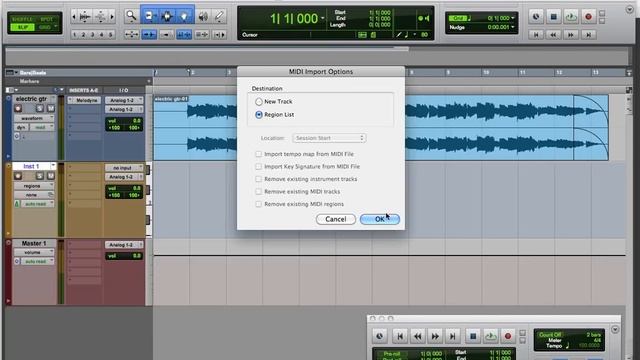640x360 pixels.
Task: Open the Grid value dropdown
Action: [513, 18]
